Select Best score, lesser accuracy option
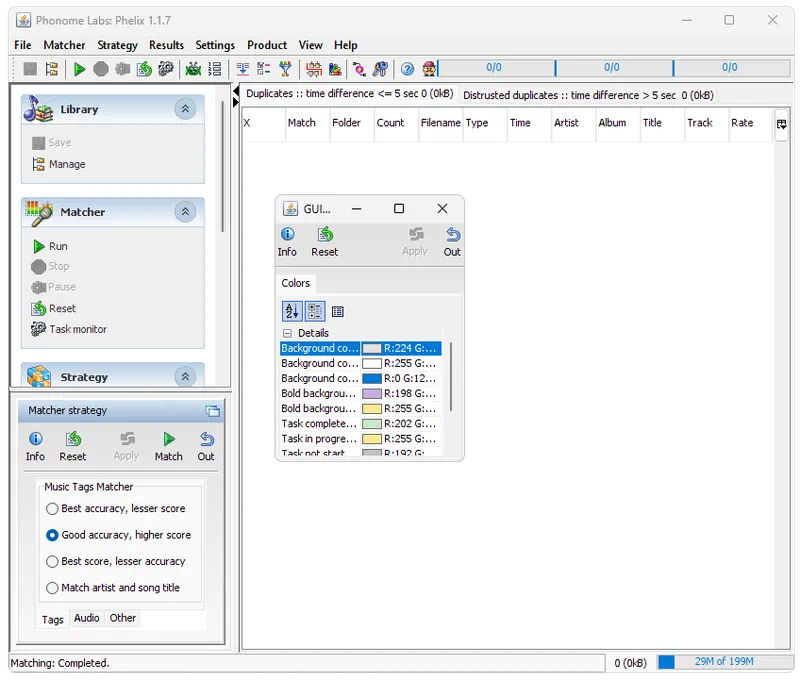This screenshot has height=680, width=800. click(115, 562)
